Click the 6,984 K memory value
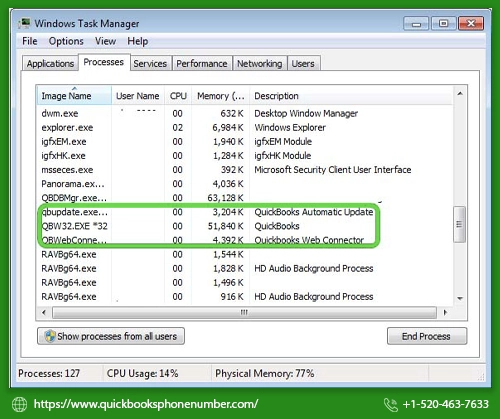This screenshot has height=419, width=500. pos(228,127)
